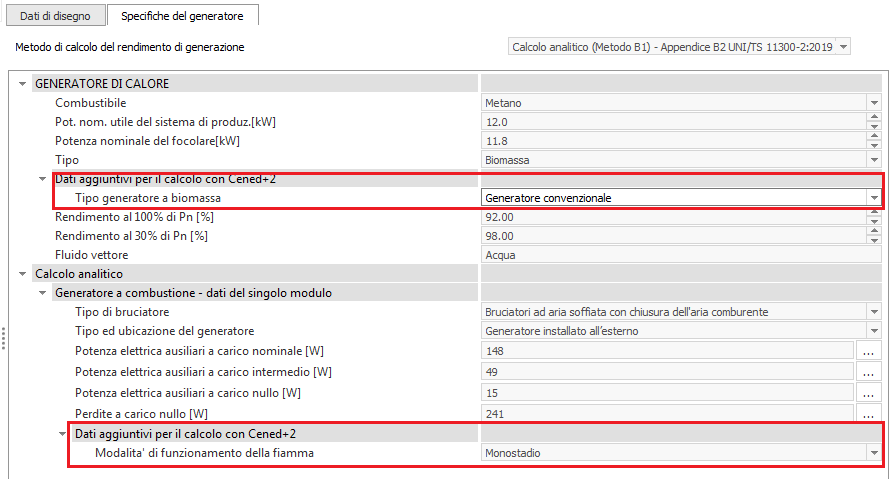This screenshot has height=479, width=889.
Task: Open Tipo generatore a biomassa dropdown
Action: (x=874, y=198)
